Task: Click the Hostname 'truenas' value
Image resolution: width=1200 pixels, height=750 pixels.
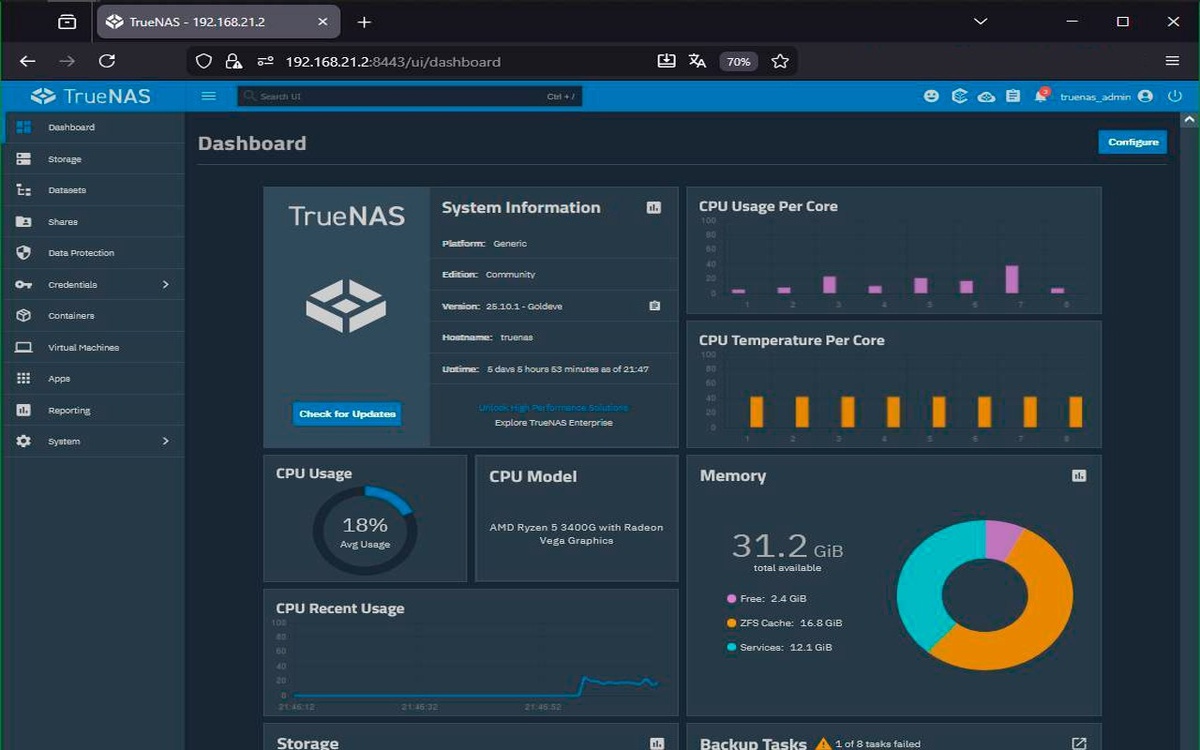Action: (518, 338)
